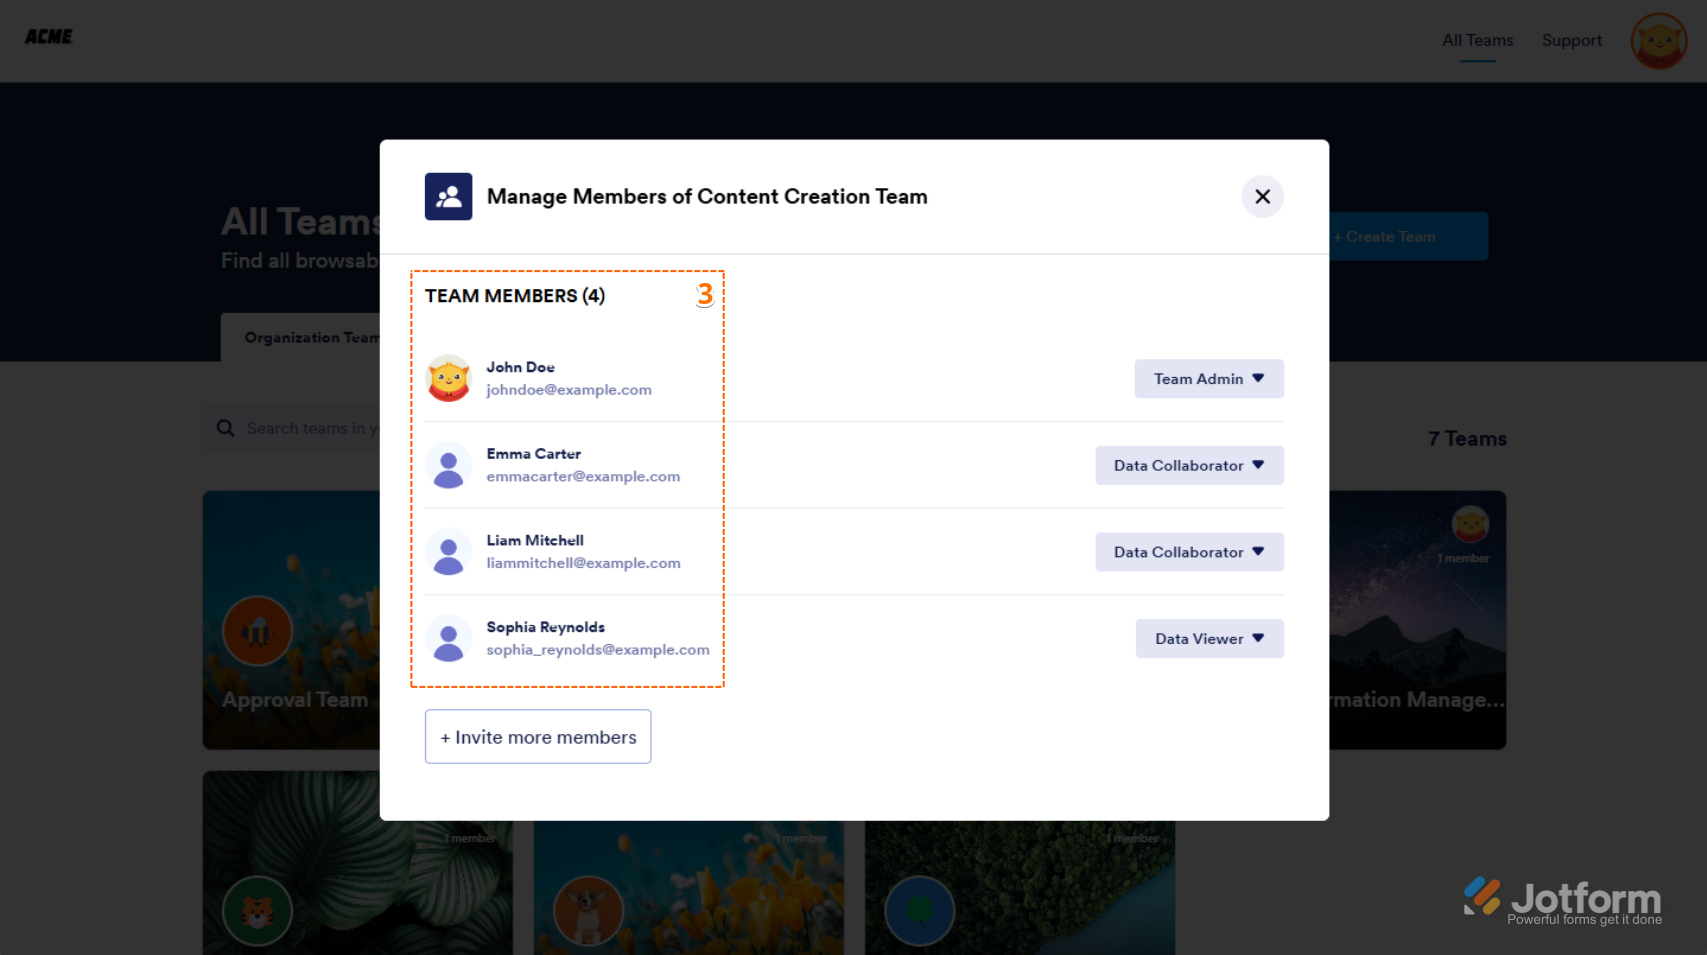Open Sophia Reynolds's Data Viewer dropdown
The image size is (1707, 955).
(x=1209, y=639)
